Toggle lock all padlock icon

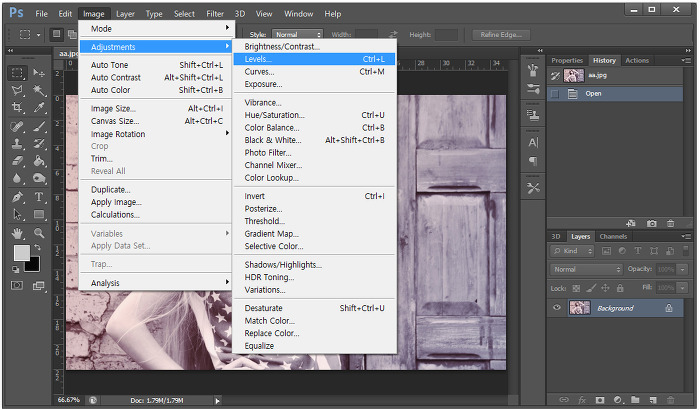620,289
